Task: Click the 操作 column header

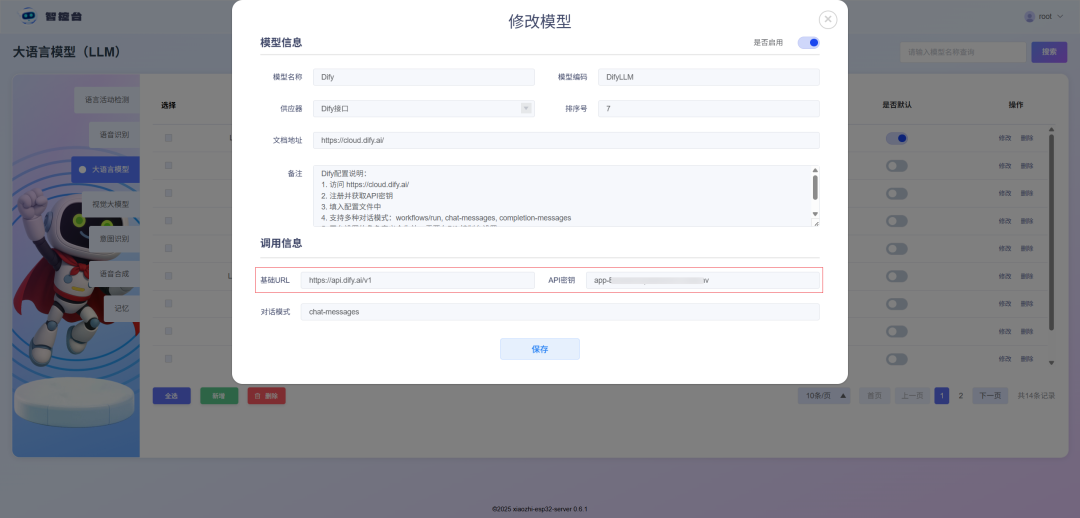Action: tap(1016, 105)
